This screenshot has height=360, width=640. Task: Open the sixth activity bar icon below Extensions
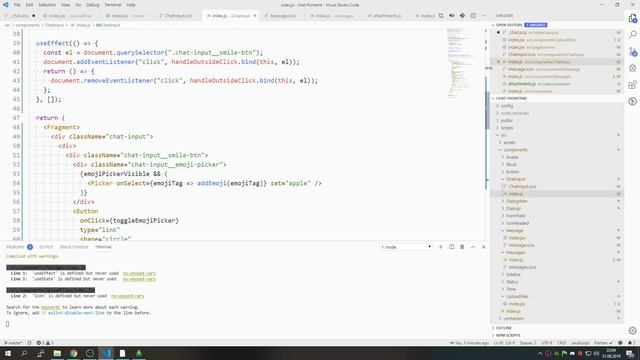pos(633,101)
